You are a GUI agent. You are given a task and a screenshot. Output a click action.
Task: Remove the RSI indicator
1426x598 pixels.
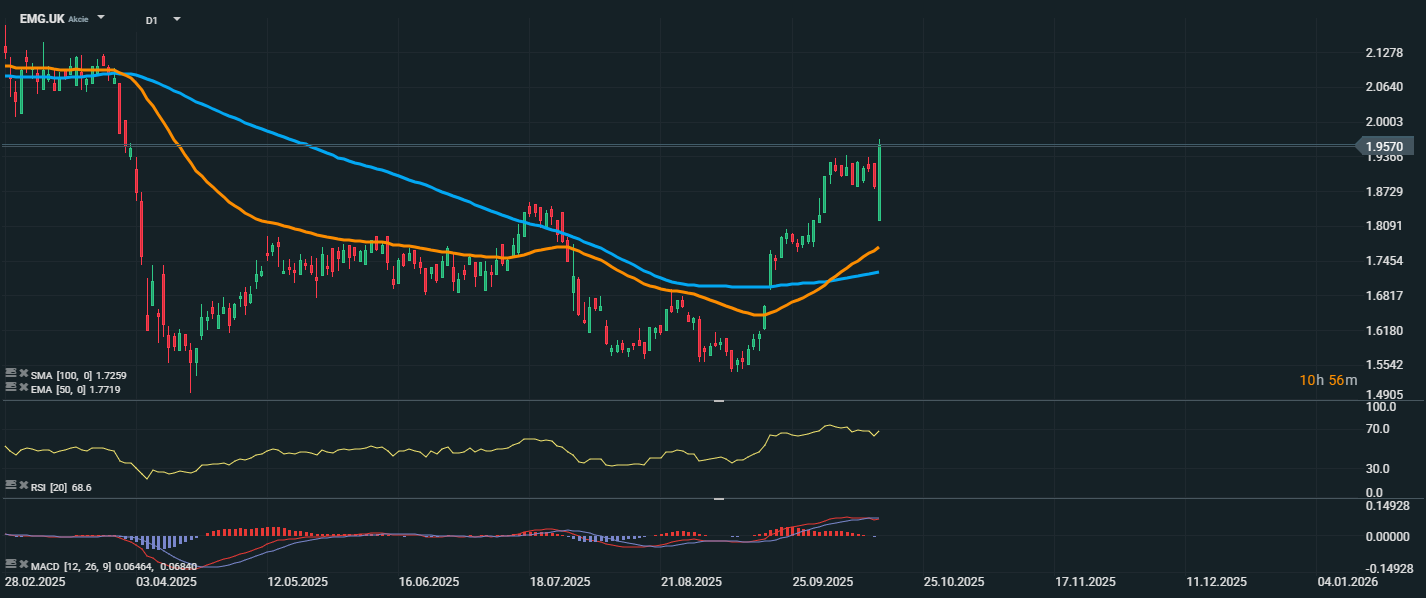click(22, 486)
